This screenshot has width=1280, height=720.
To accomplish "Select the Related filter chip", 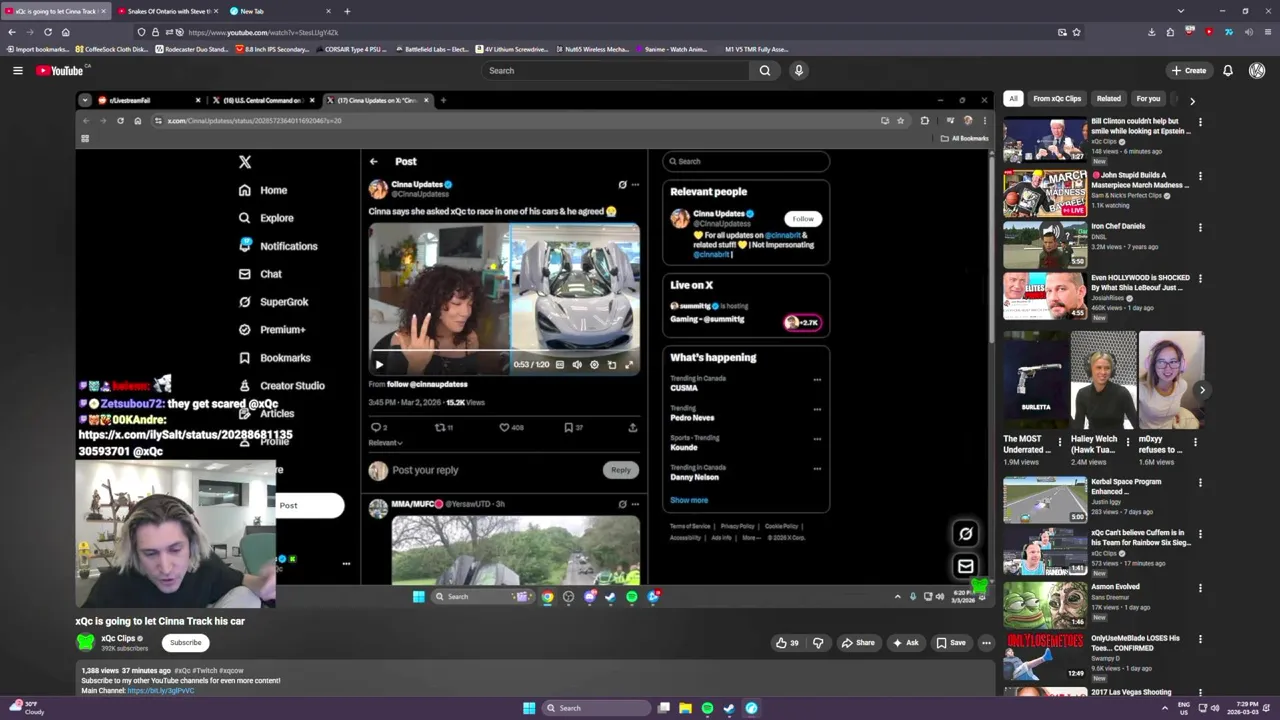I will coord(1108,99).
